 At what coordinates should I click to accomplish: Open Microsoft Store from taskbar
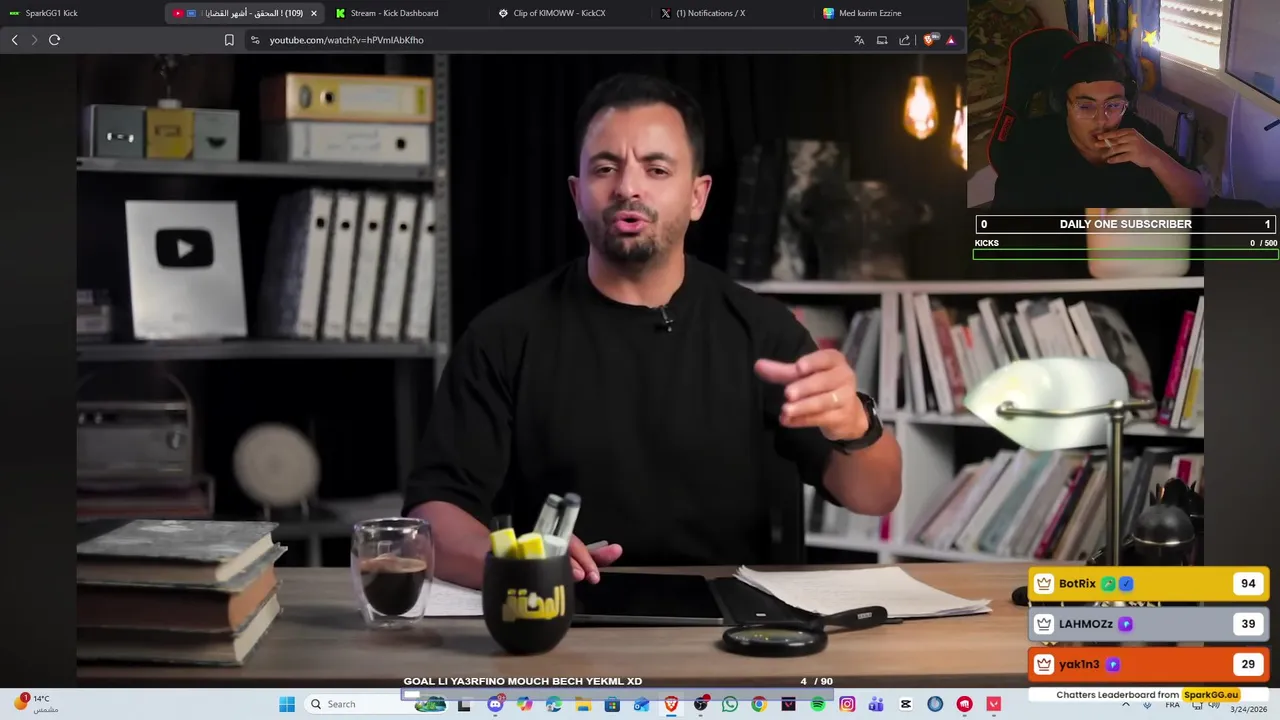(612, 704)
